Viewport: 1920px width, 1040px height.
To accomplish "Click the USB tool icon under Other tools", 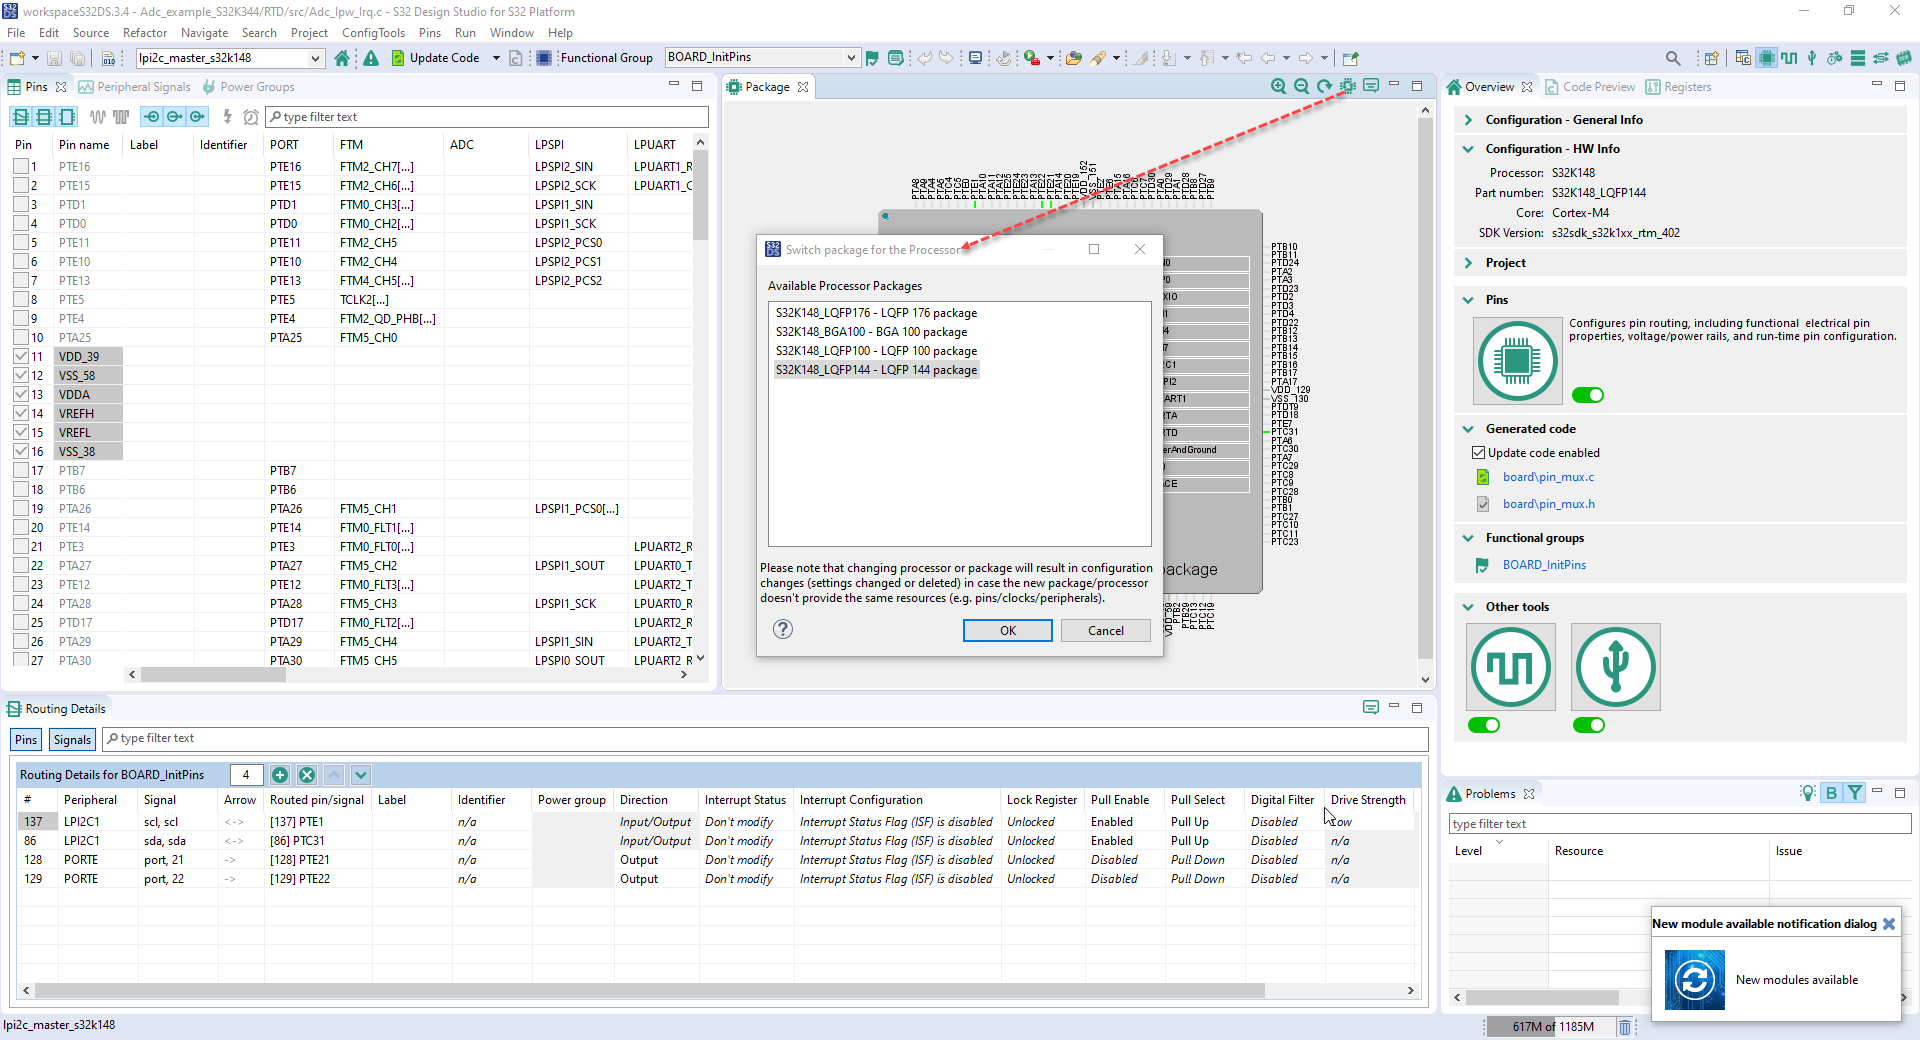I will pos(1615,667).
